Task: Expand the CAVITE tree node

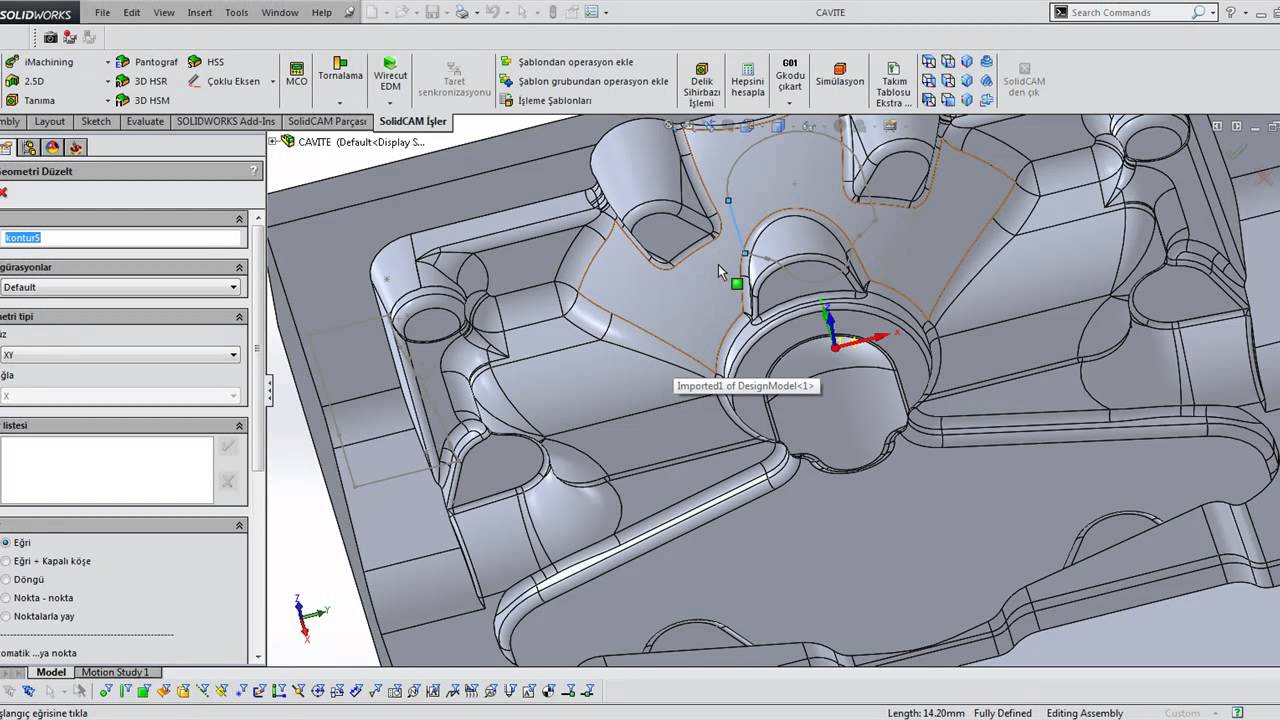Action: tap(273, 142)
